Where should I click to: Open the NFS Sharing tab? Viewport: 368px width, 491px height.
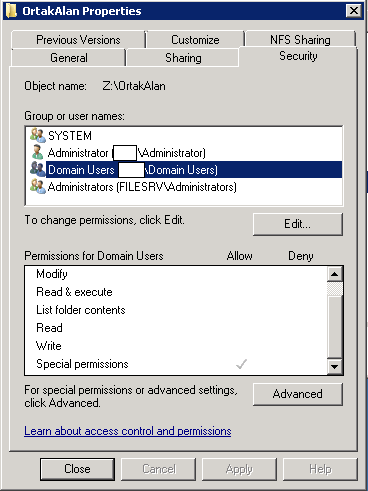tap(300, 40)
